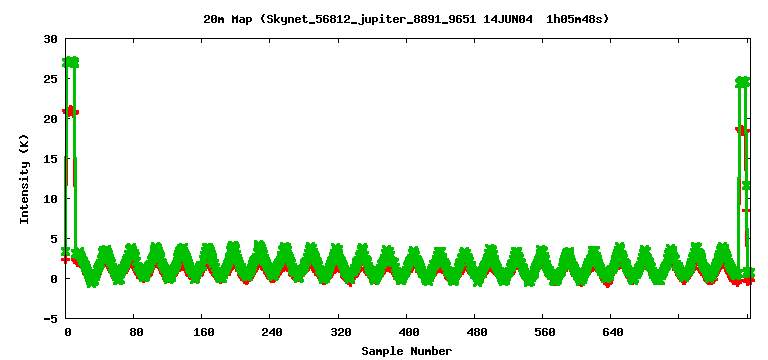Click the Sample Number x-axis label

(407, 351)
